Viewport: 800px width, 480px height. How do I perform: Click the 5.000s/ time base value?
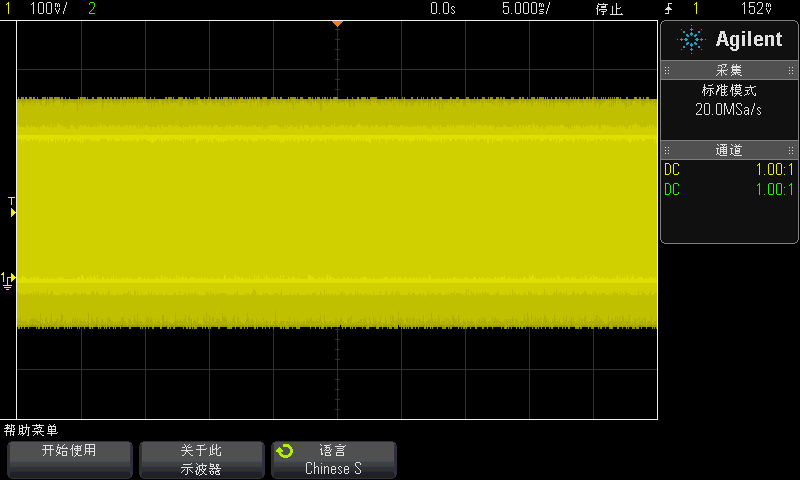[525, 9]
